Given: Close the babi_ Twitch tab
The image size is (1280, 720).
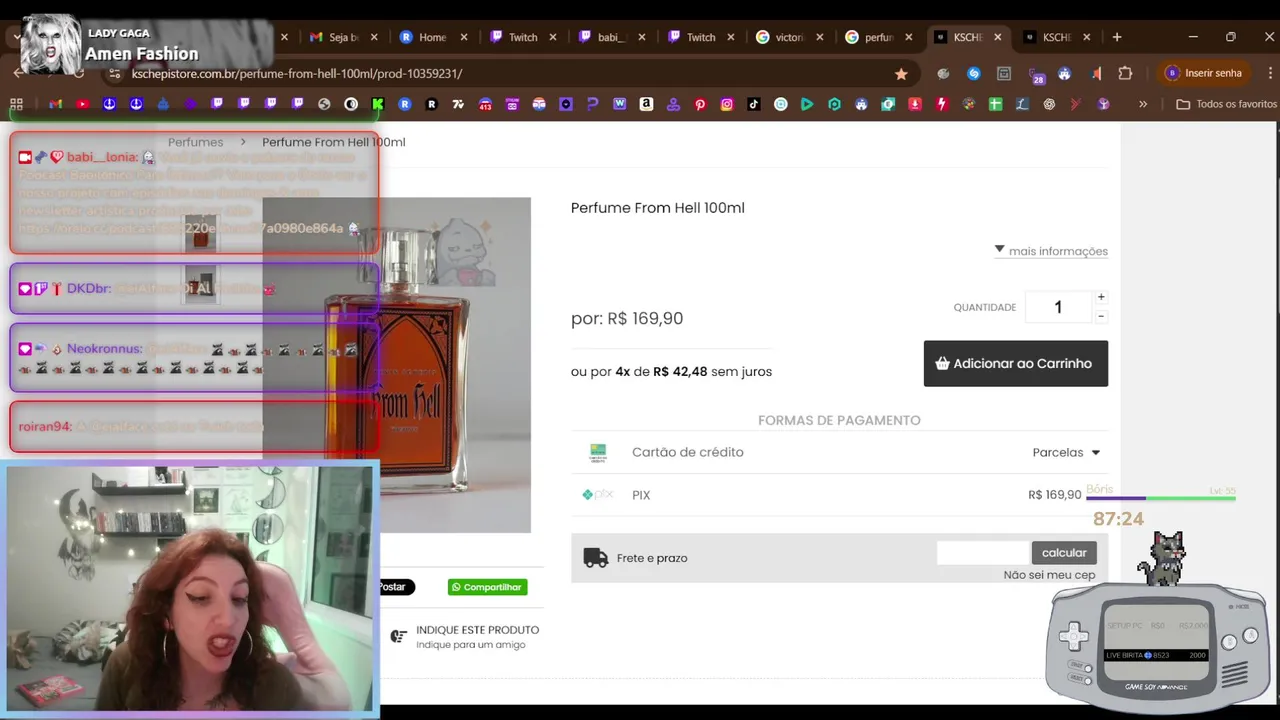Looking at the screenshot, I should coord(642,37).
